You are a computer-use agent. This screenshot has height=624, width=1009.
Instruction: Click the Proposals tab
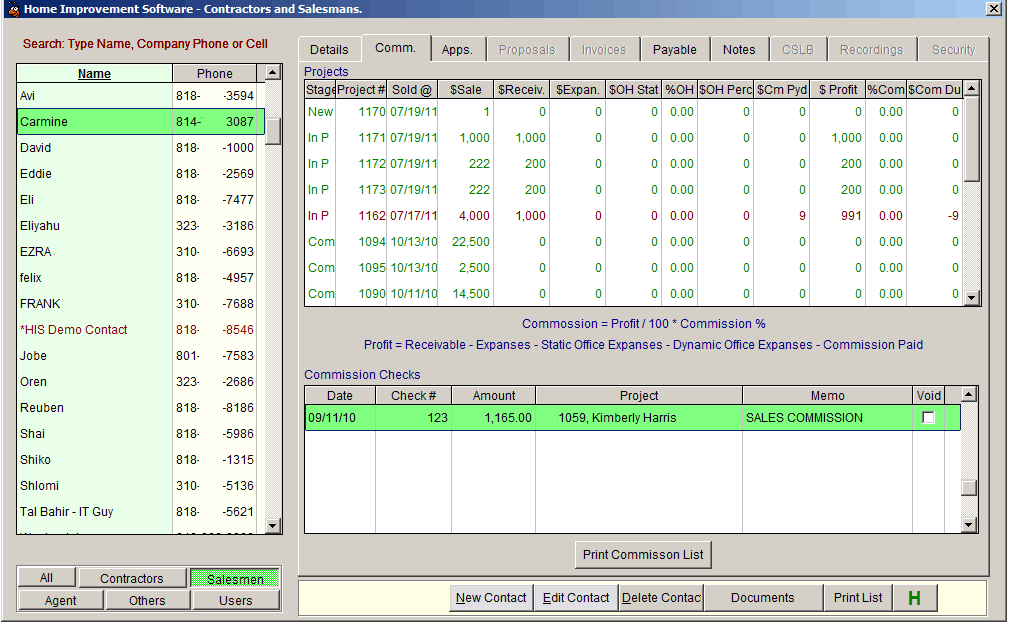coord(526,50)
